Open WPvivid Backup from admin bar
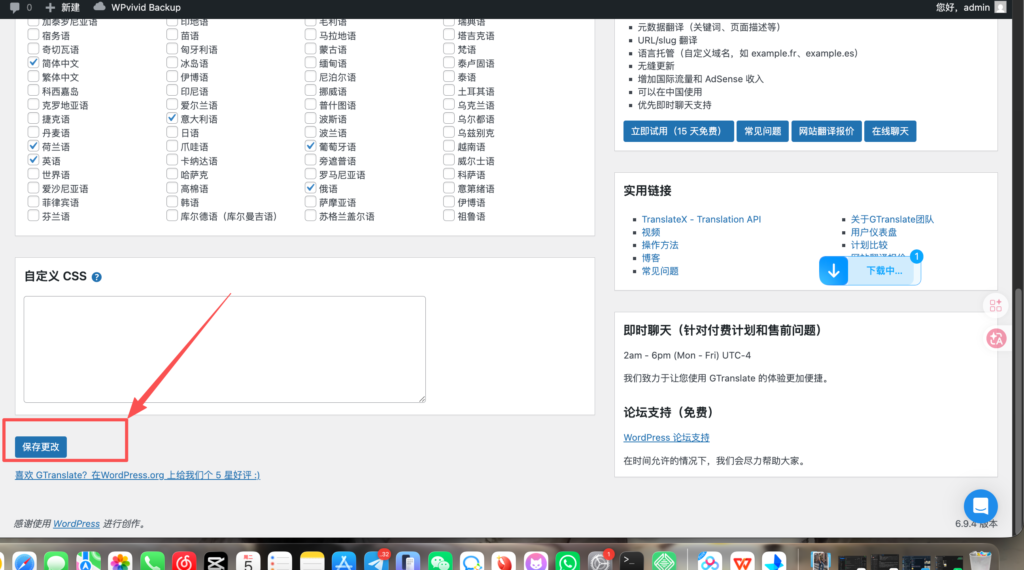Viewport: 1024px width, 570px height. pos(137,7)
